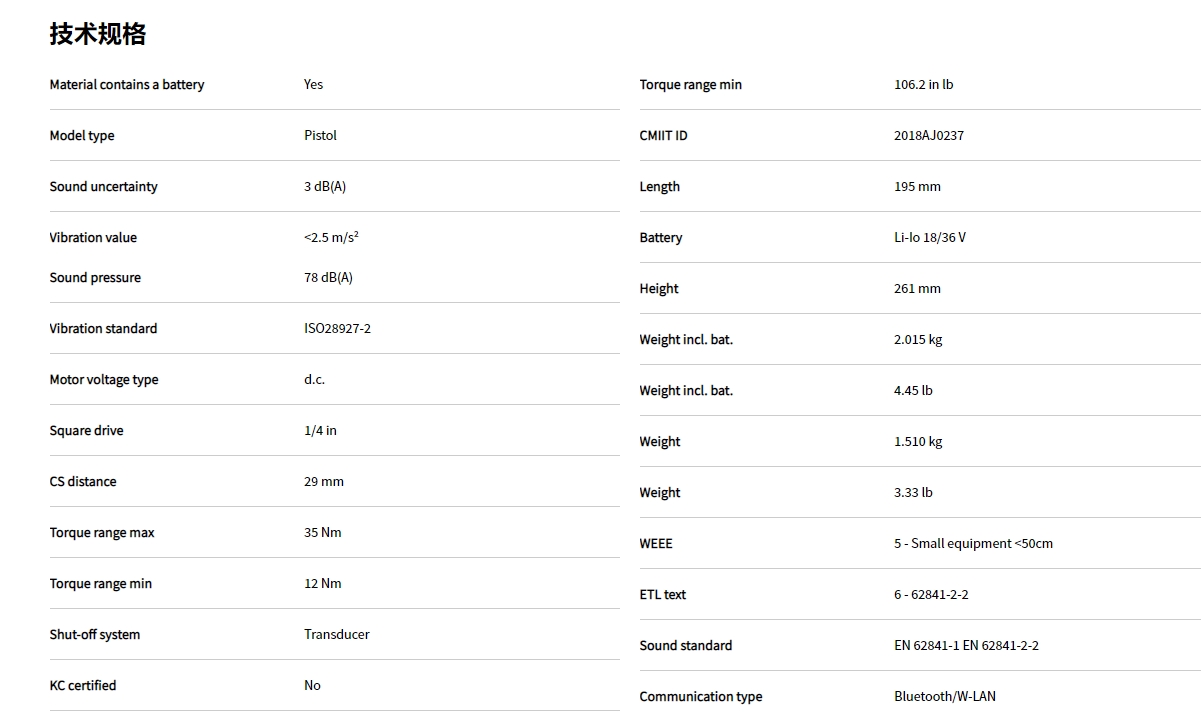Click the "KC certified" label
The width and height of the screenshot is (1201, 719).
point(83,686)
